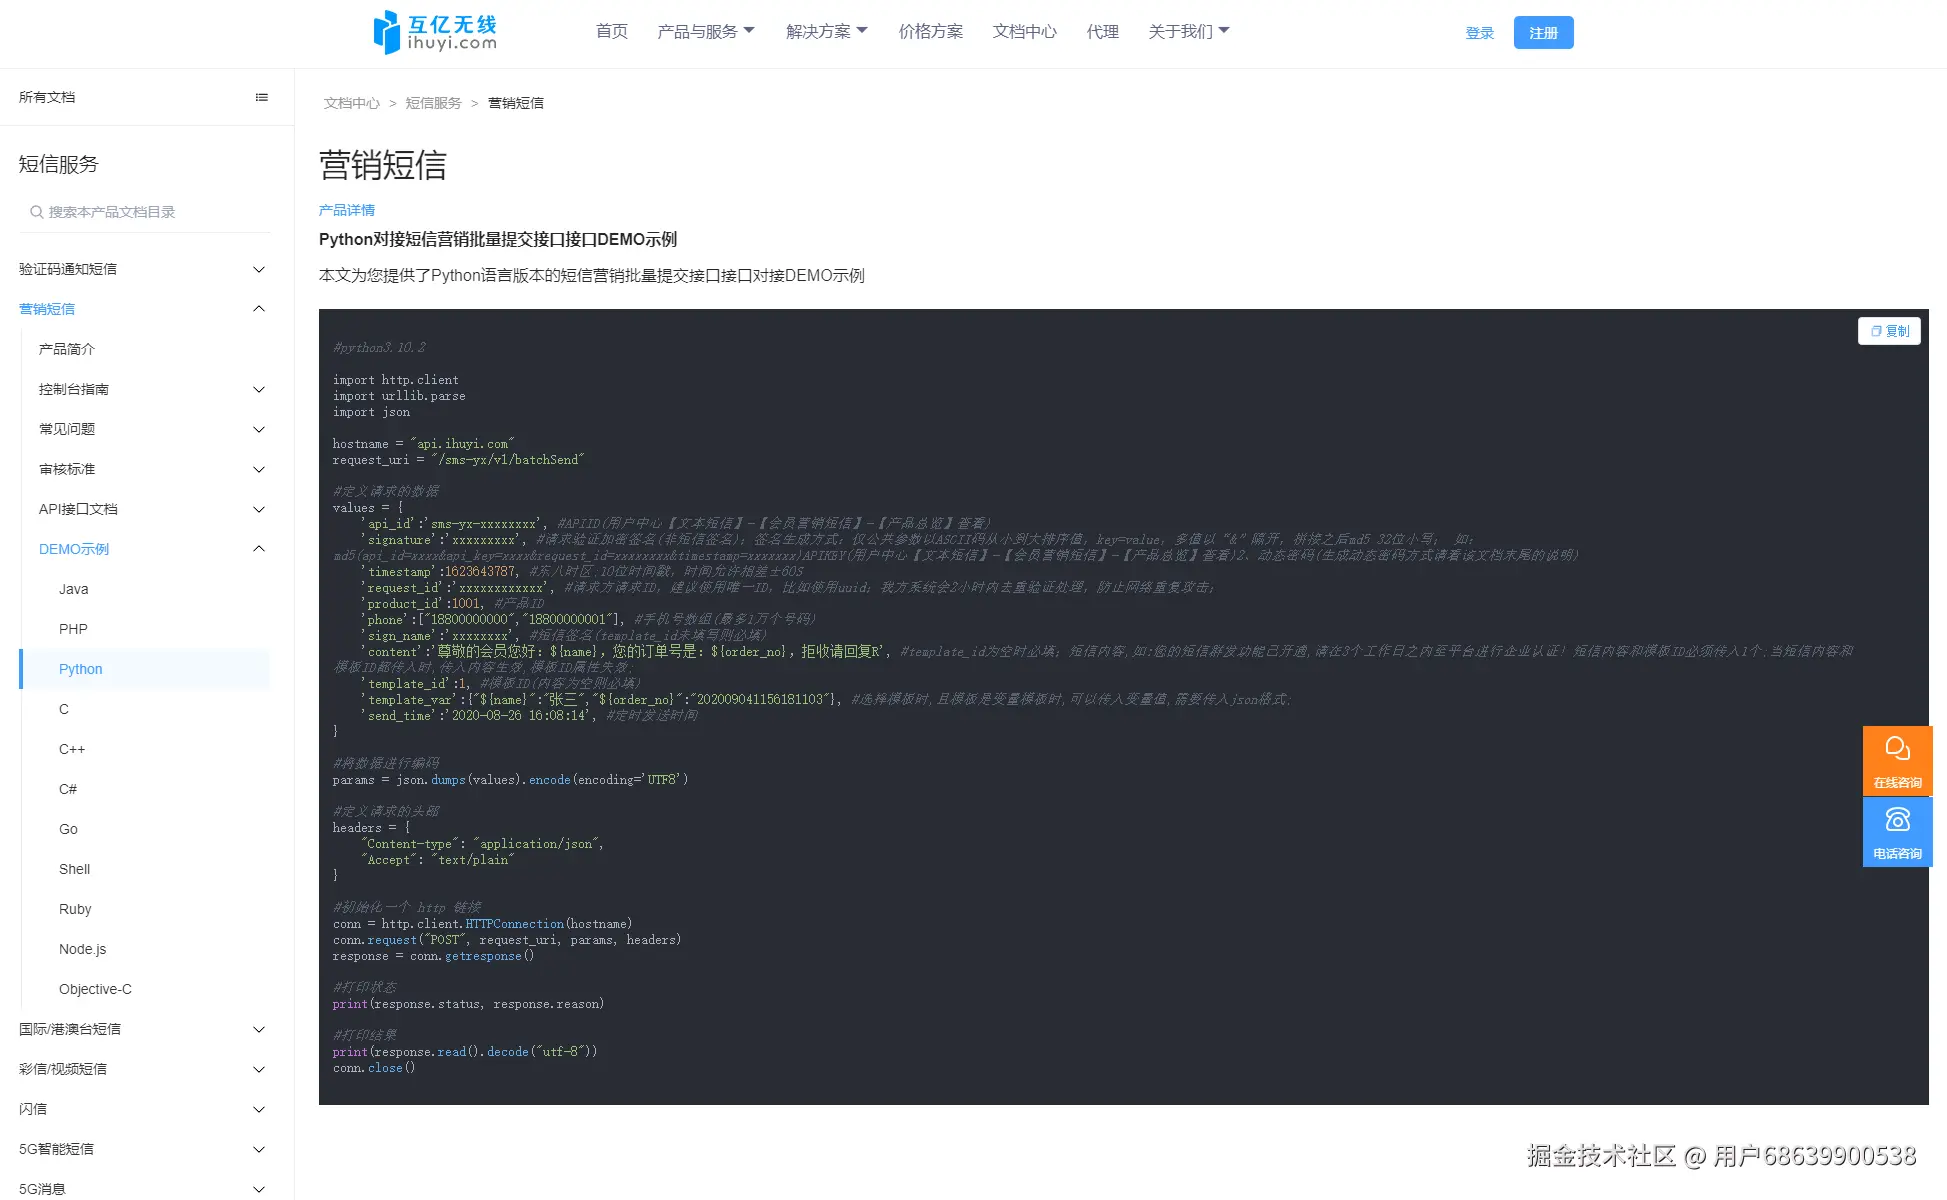Select Java in the DEMO示例 list
The image size is (1947, 1200).
pyautogui.click(x=73, y=589)
